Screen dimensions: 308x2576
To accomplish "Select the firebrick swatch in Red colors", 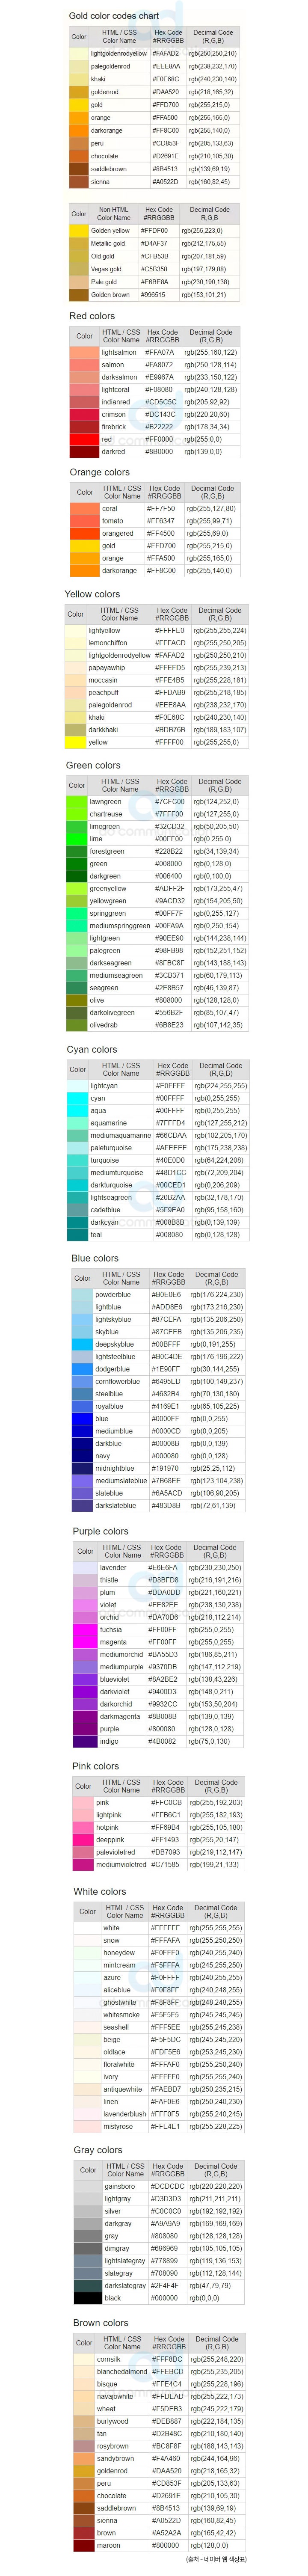I will 85,427.
